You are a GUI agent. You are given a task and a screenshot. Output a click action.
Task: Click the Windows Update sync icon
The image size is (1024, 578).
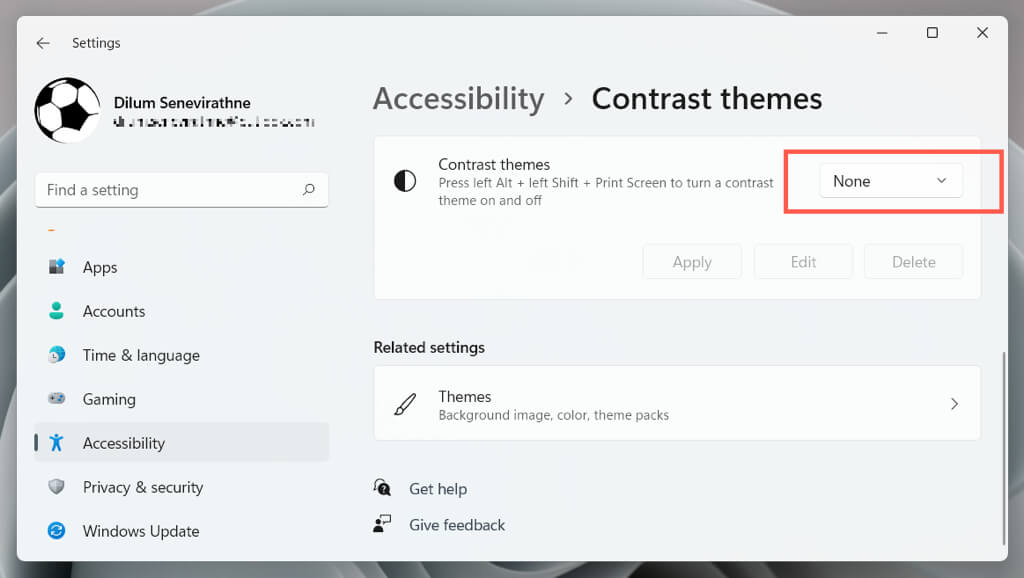57,531
